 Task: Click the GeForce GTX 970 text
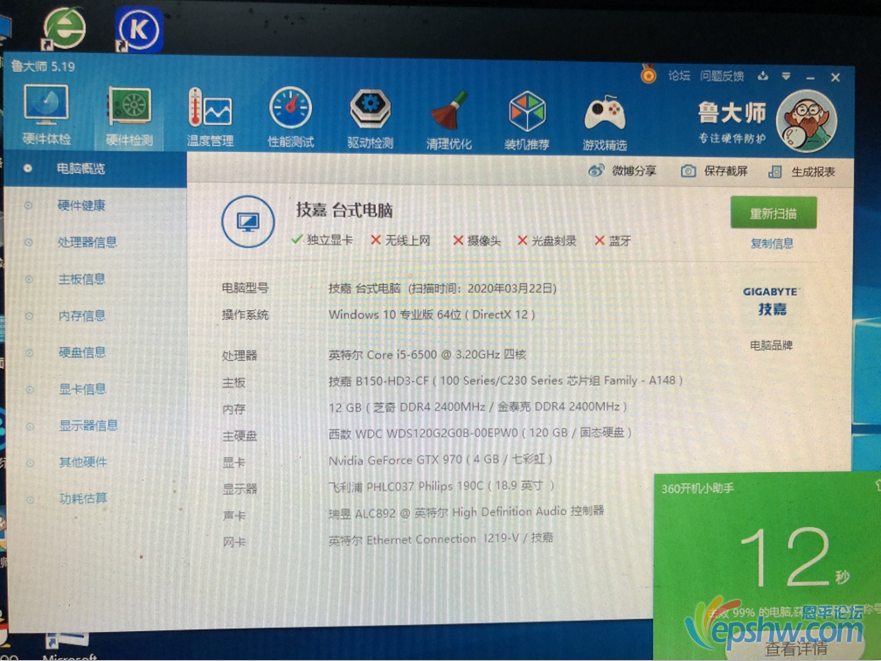pos(440,459)
